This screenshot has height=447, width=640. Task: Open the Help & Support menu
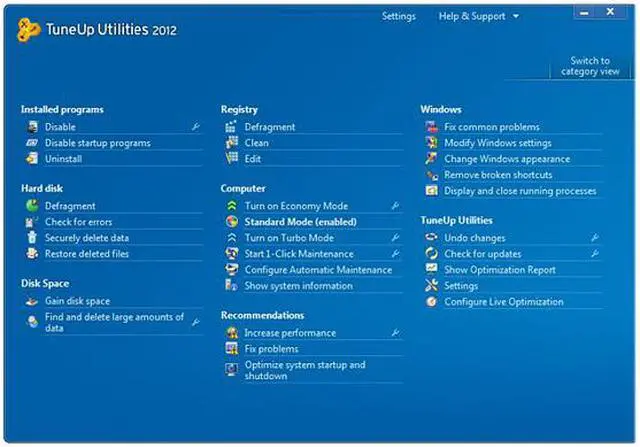point(472,16)
